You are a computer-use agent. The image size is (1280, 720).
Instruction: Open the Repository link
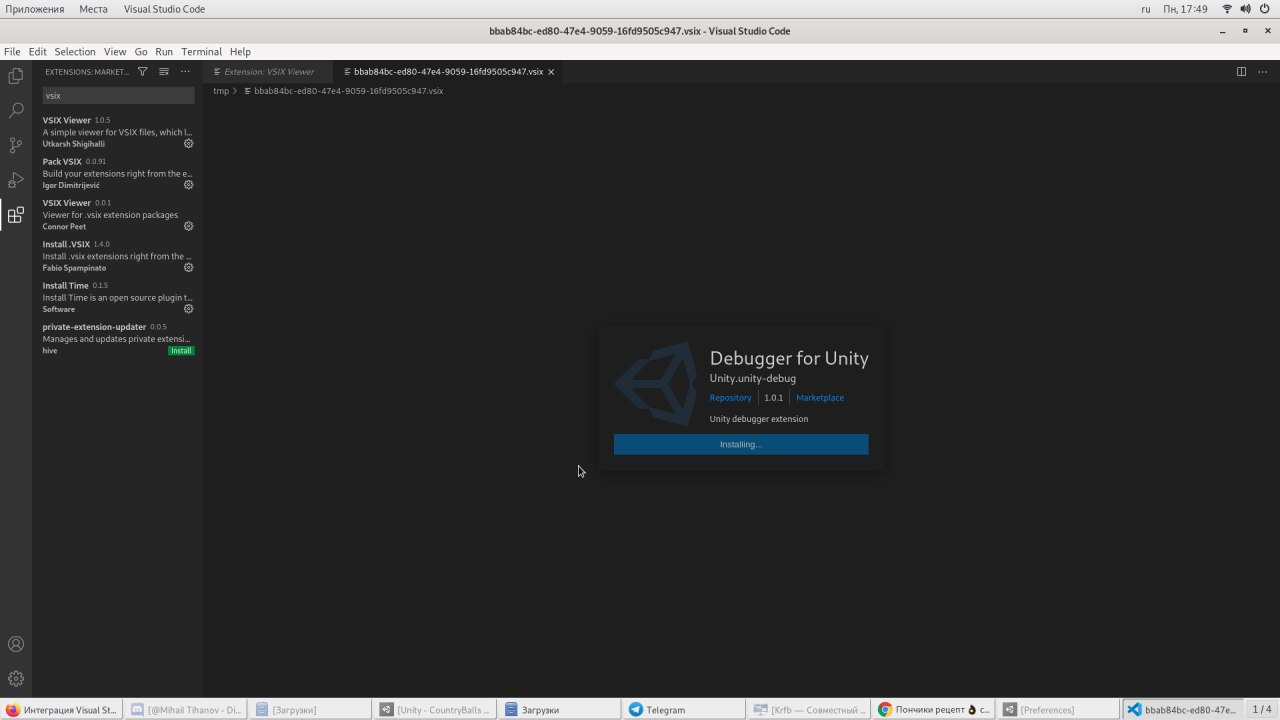pos(730,398)
